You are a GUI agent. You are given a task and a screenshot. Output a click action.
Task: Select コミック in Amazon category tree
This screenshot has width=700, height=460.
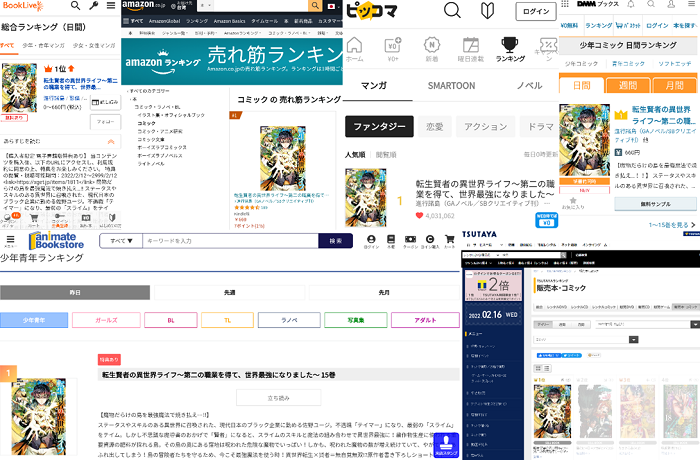(x=146, y=123)
